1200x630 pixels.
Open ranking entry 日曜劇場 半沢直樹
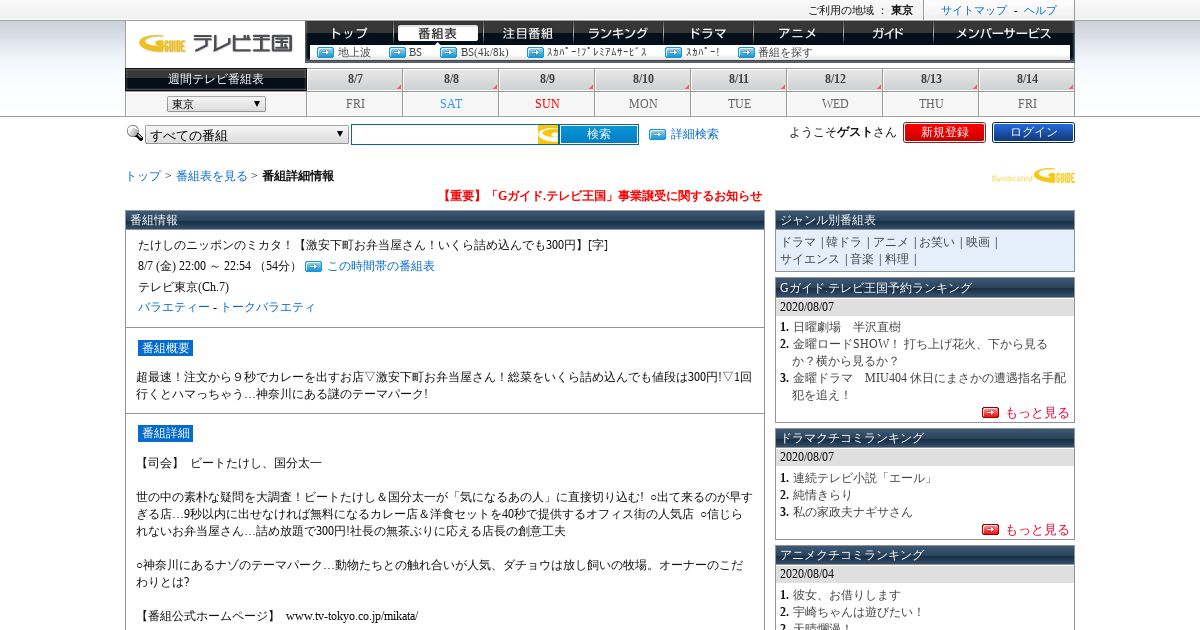tap(847, 327)
